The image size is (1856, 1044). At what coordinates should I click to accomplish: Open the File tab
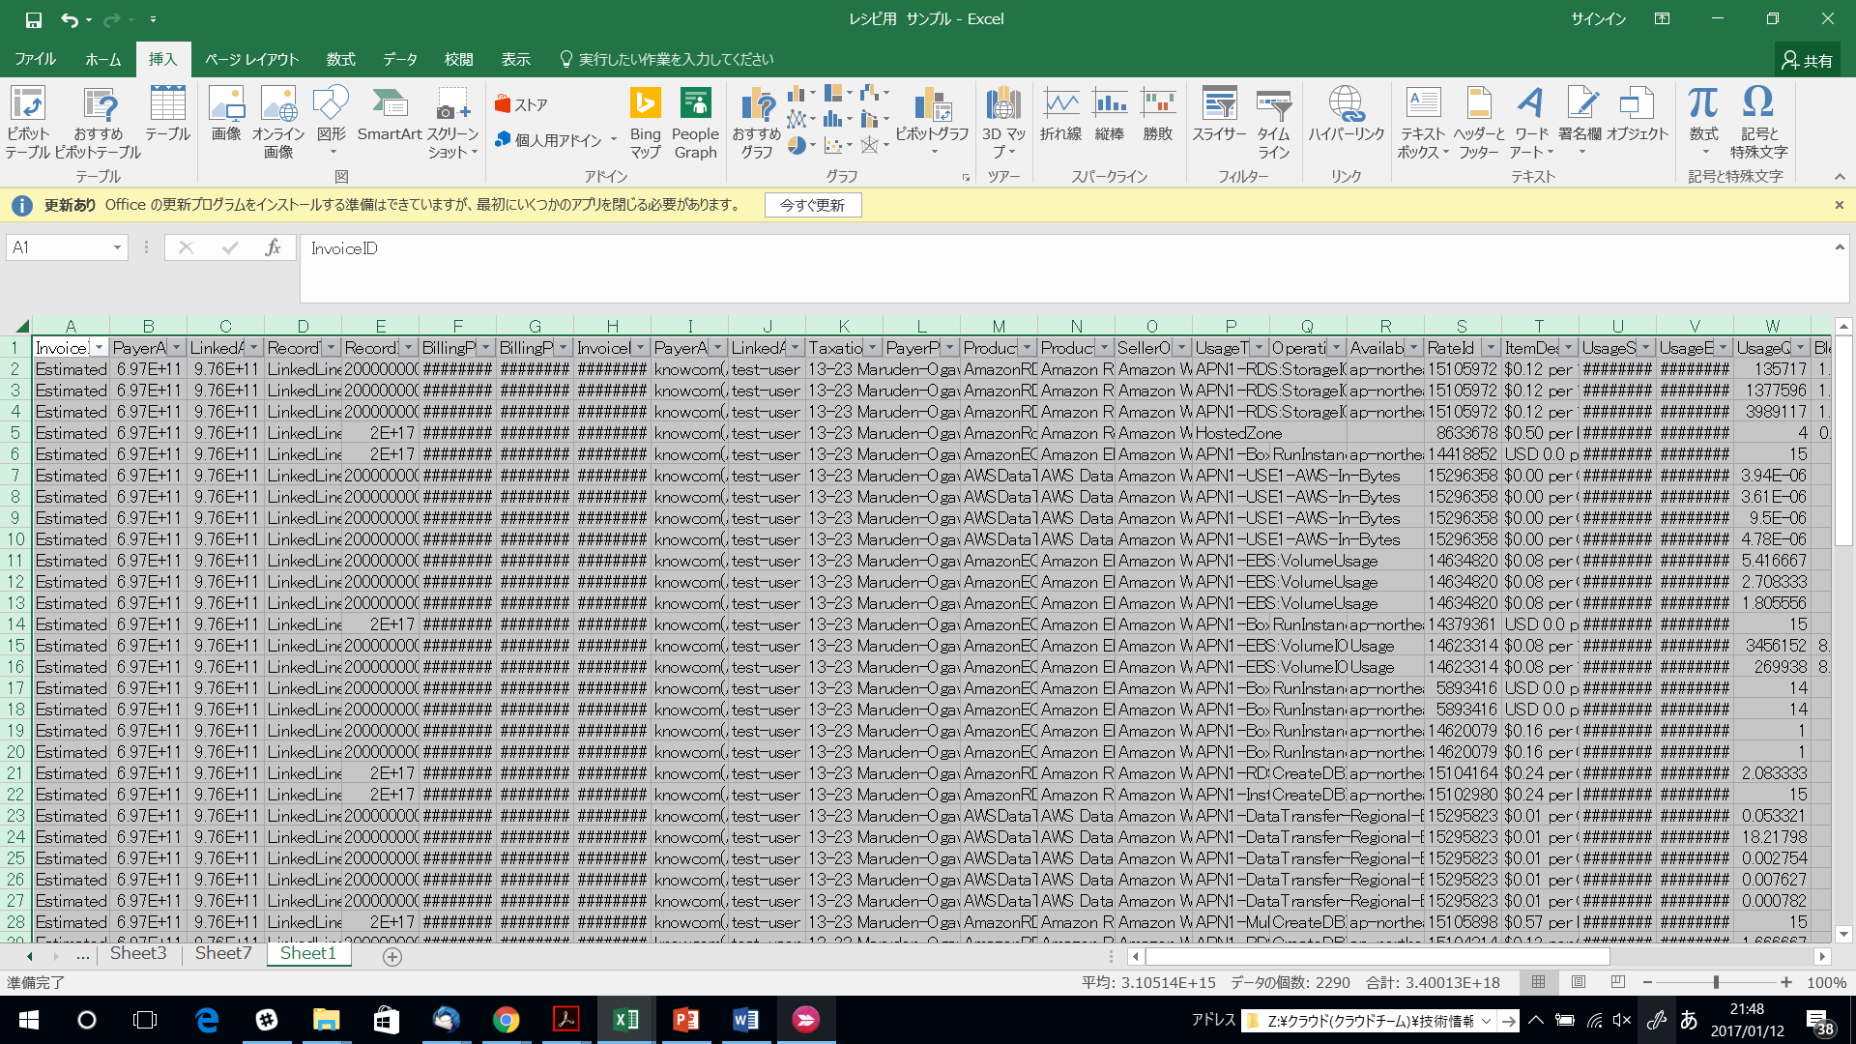coord(35,59)
